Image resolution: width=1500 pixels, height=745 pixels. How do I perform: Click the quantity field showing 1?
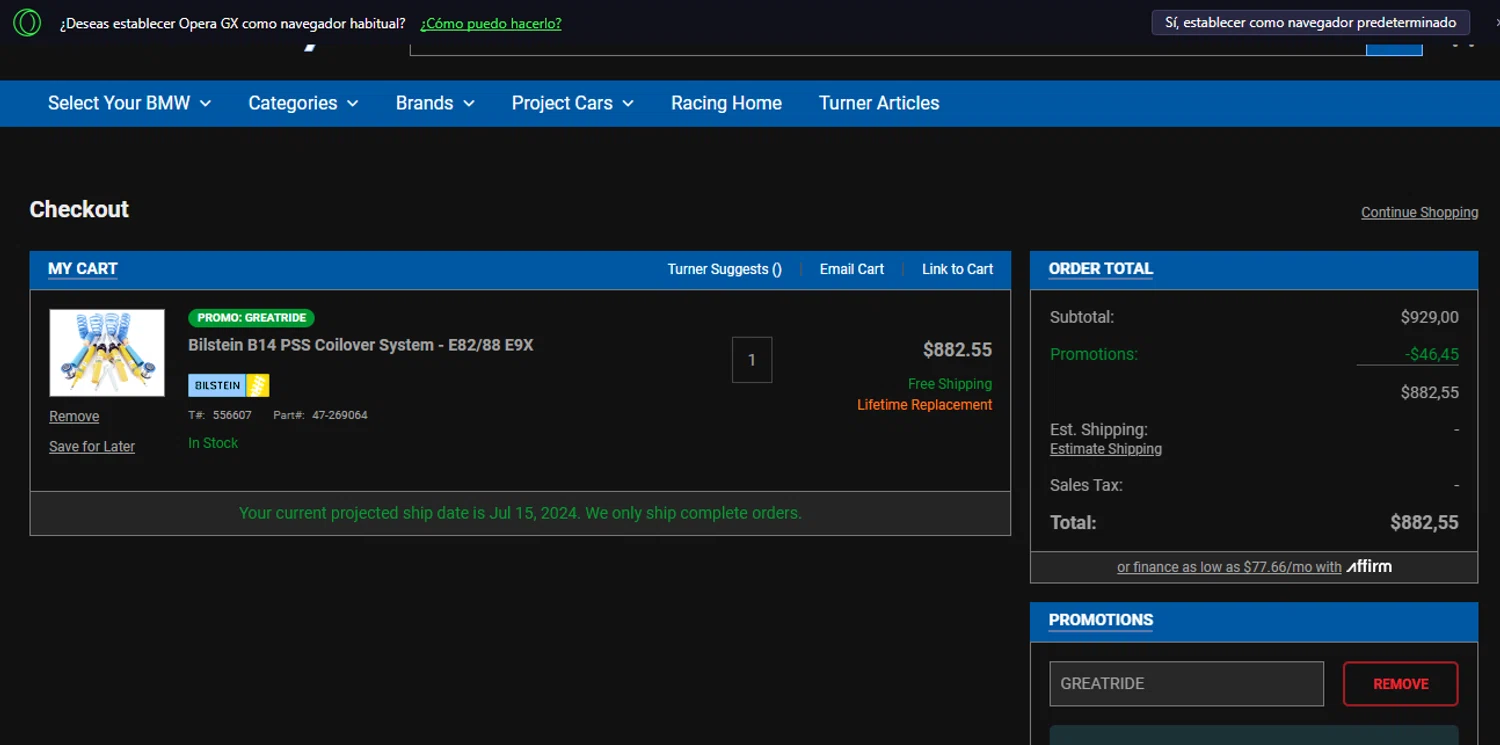click(x=752, y=360)
